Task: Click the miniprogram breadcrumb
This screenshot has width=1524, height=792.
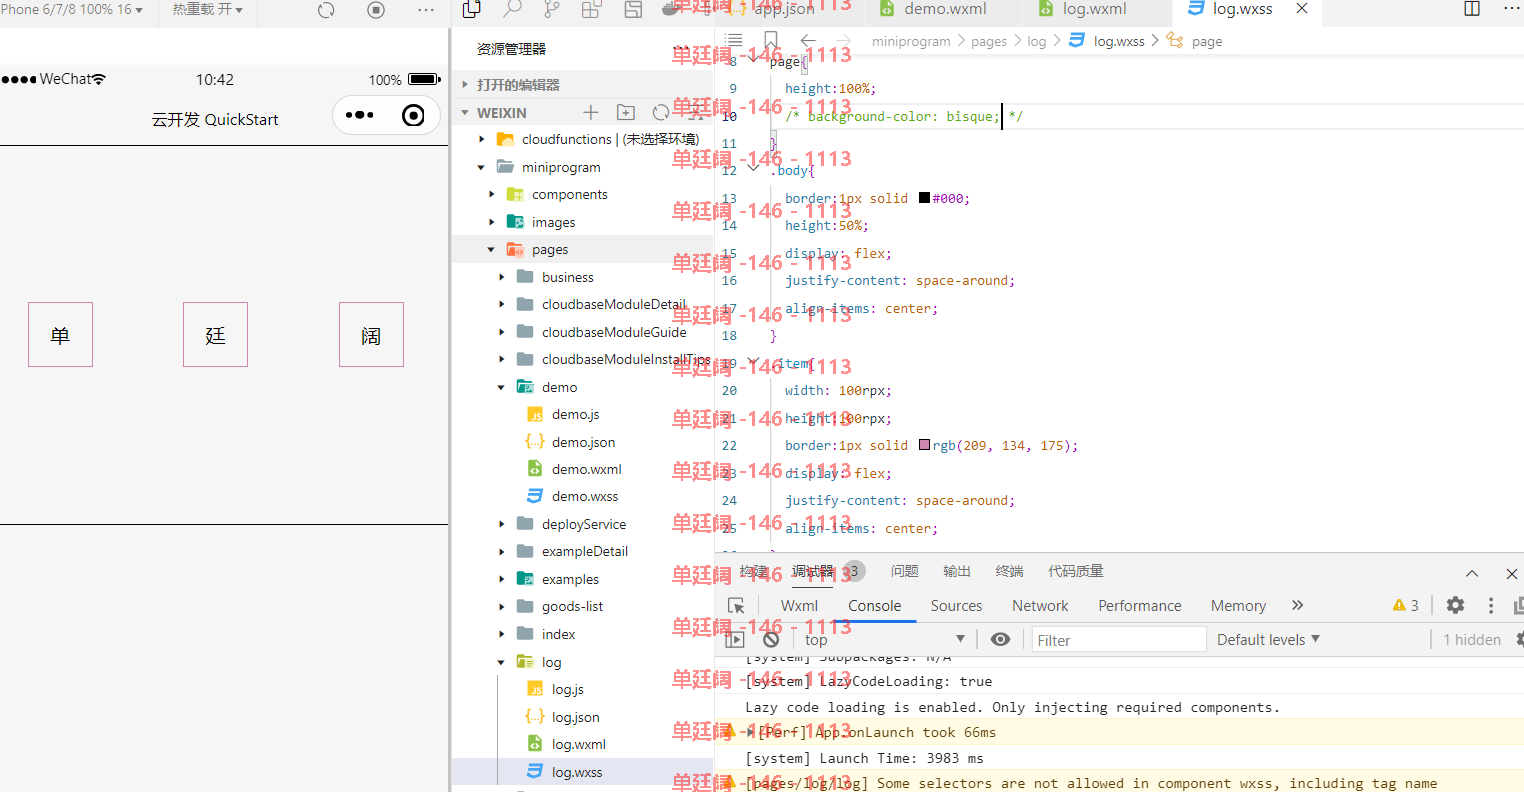Action: point(911,41)
